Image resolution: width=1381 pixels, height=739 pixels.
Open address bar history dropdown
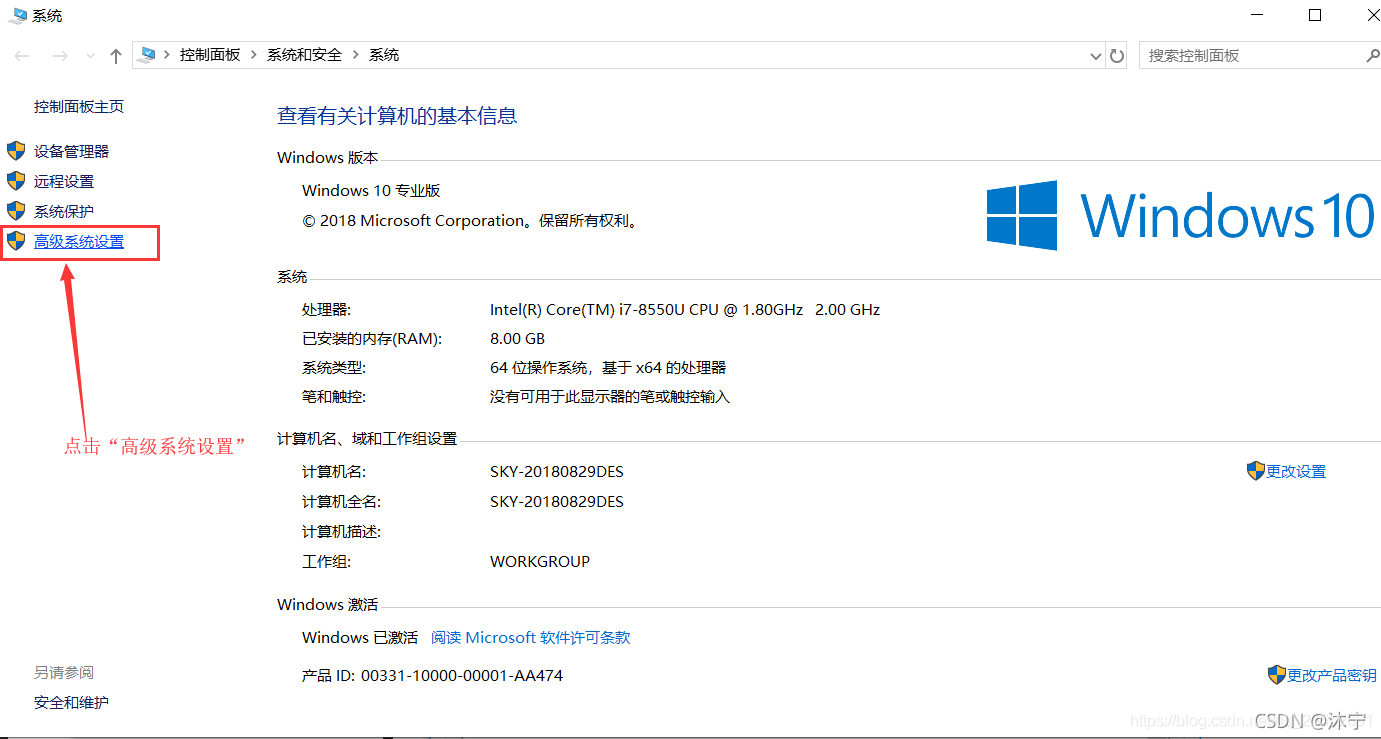pyautogui.click(x=1095, y=56)
